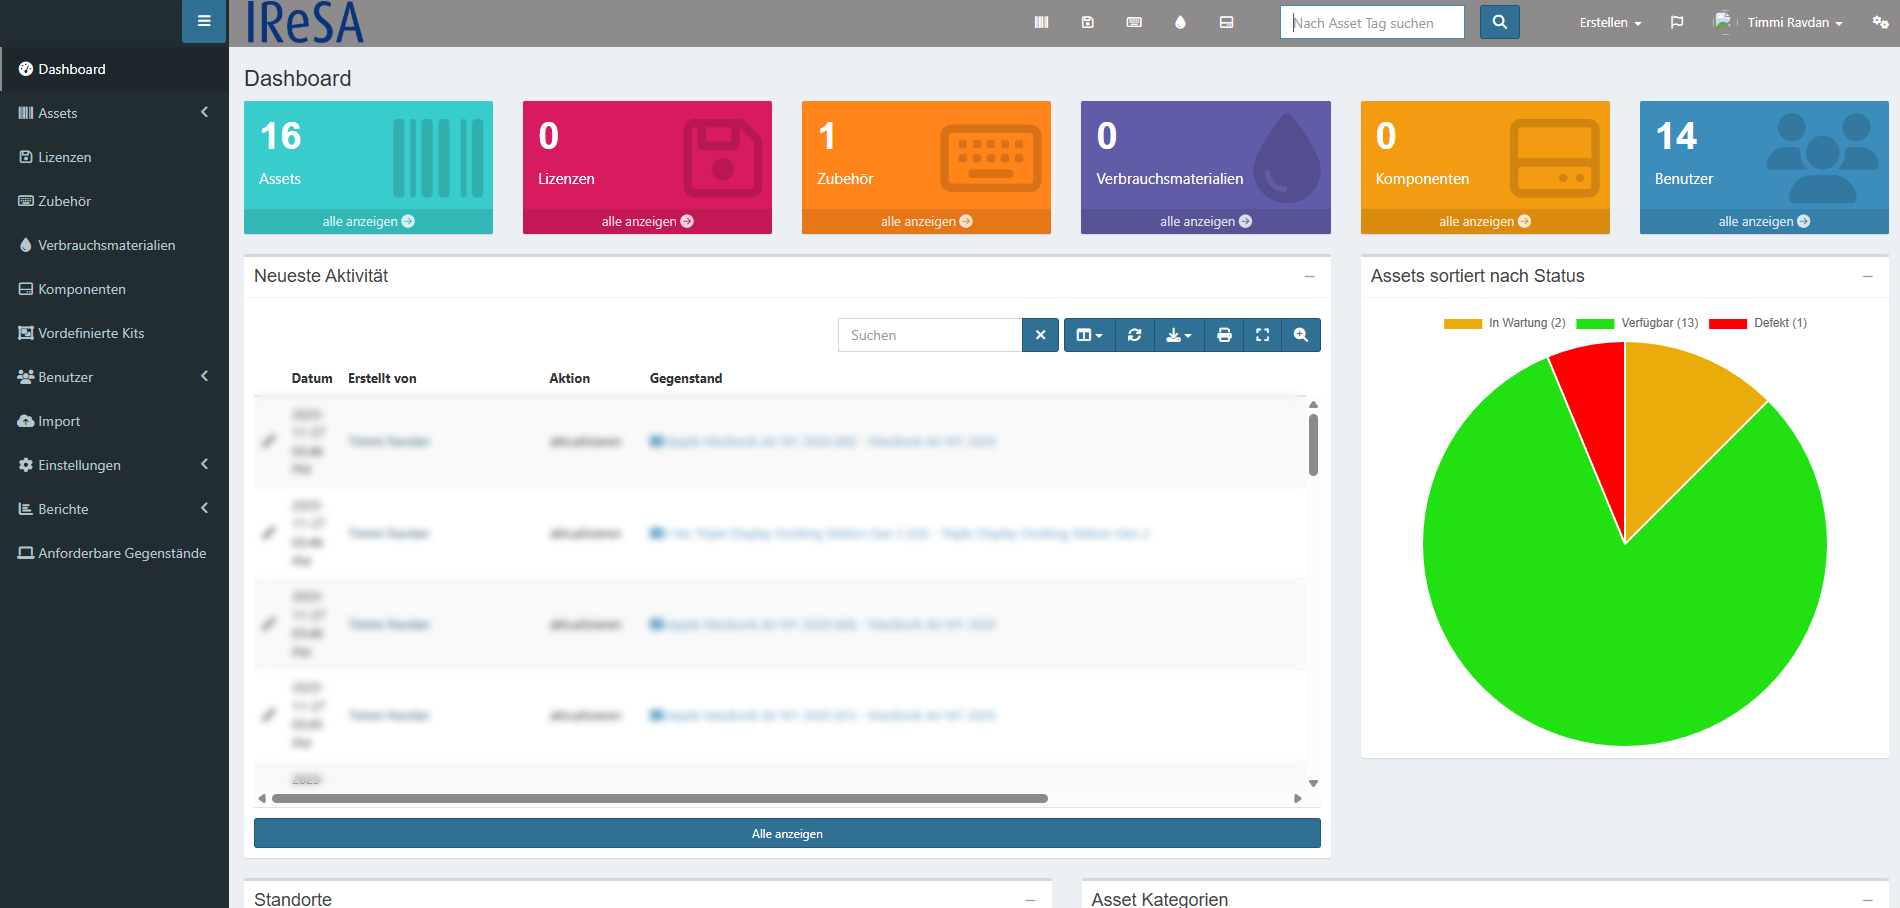Click the flag alerts icon in header

click(1677, 22)
